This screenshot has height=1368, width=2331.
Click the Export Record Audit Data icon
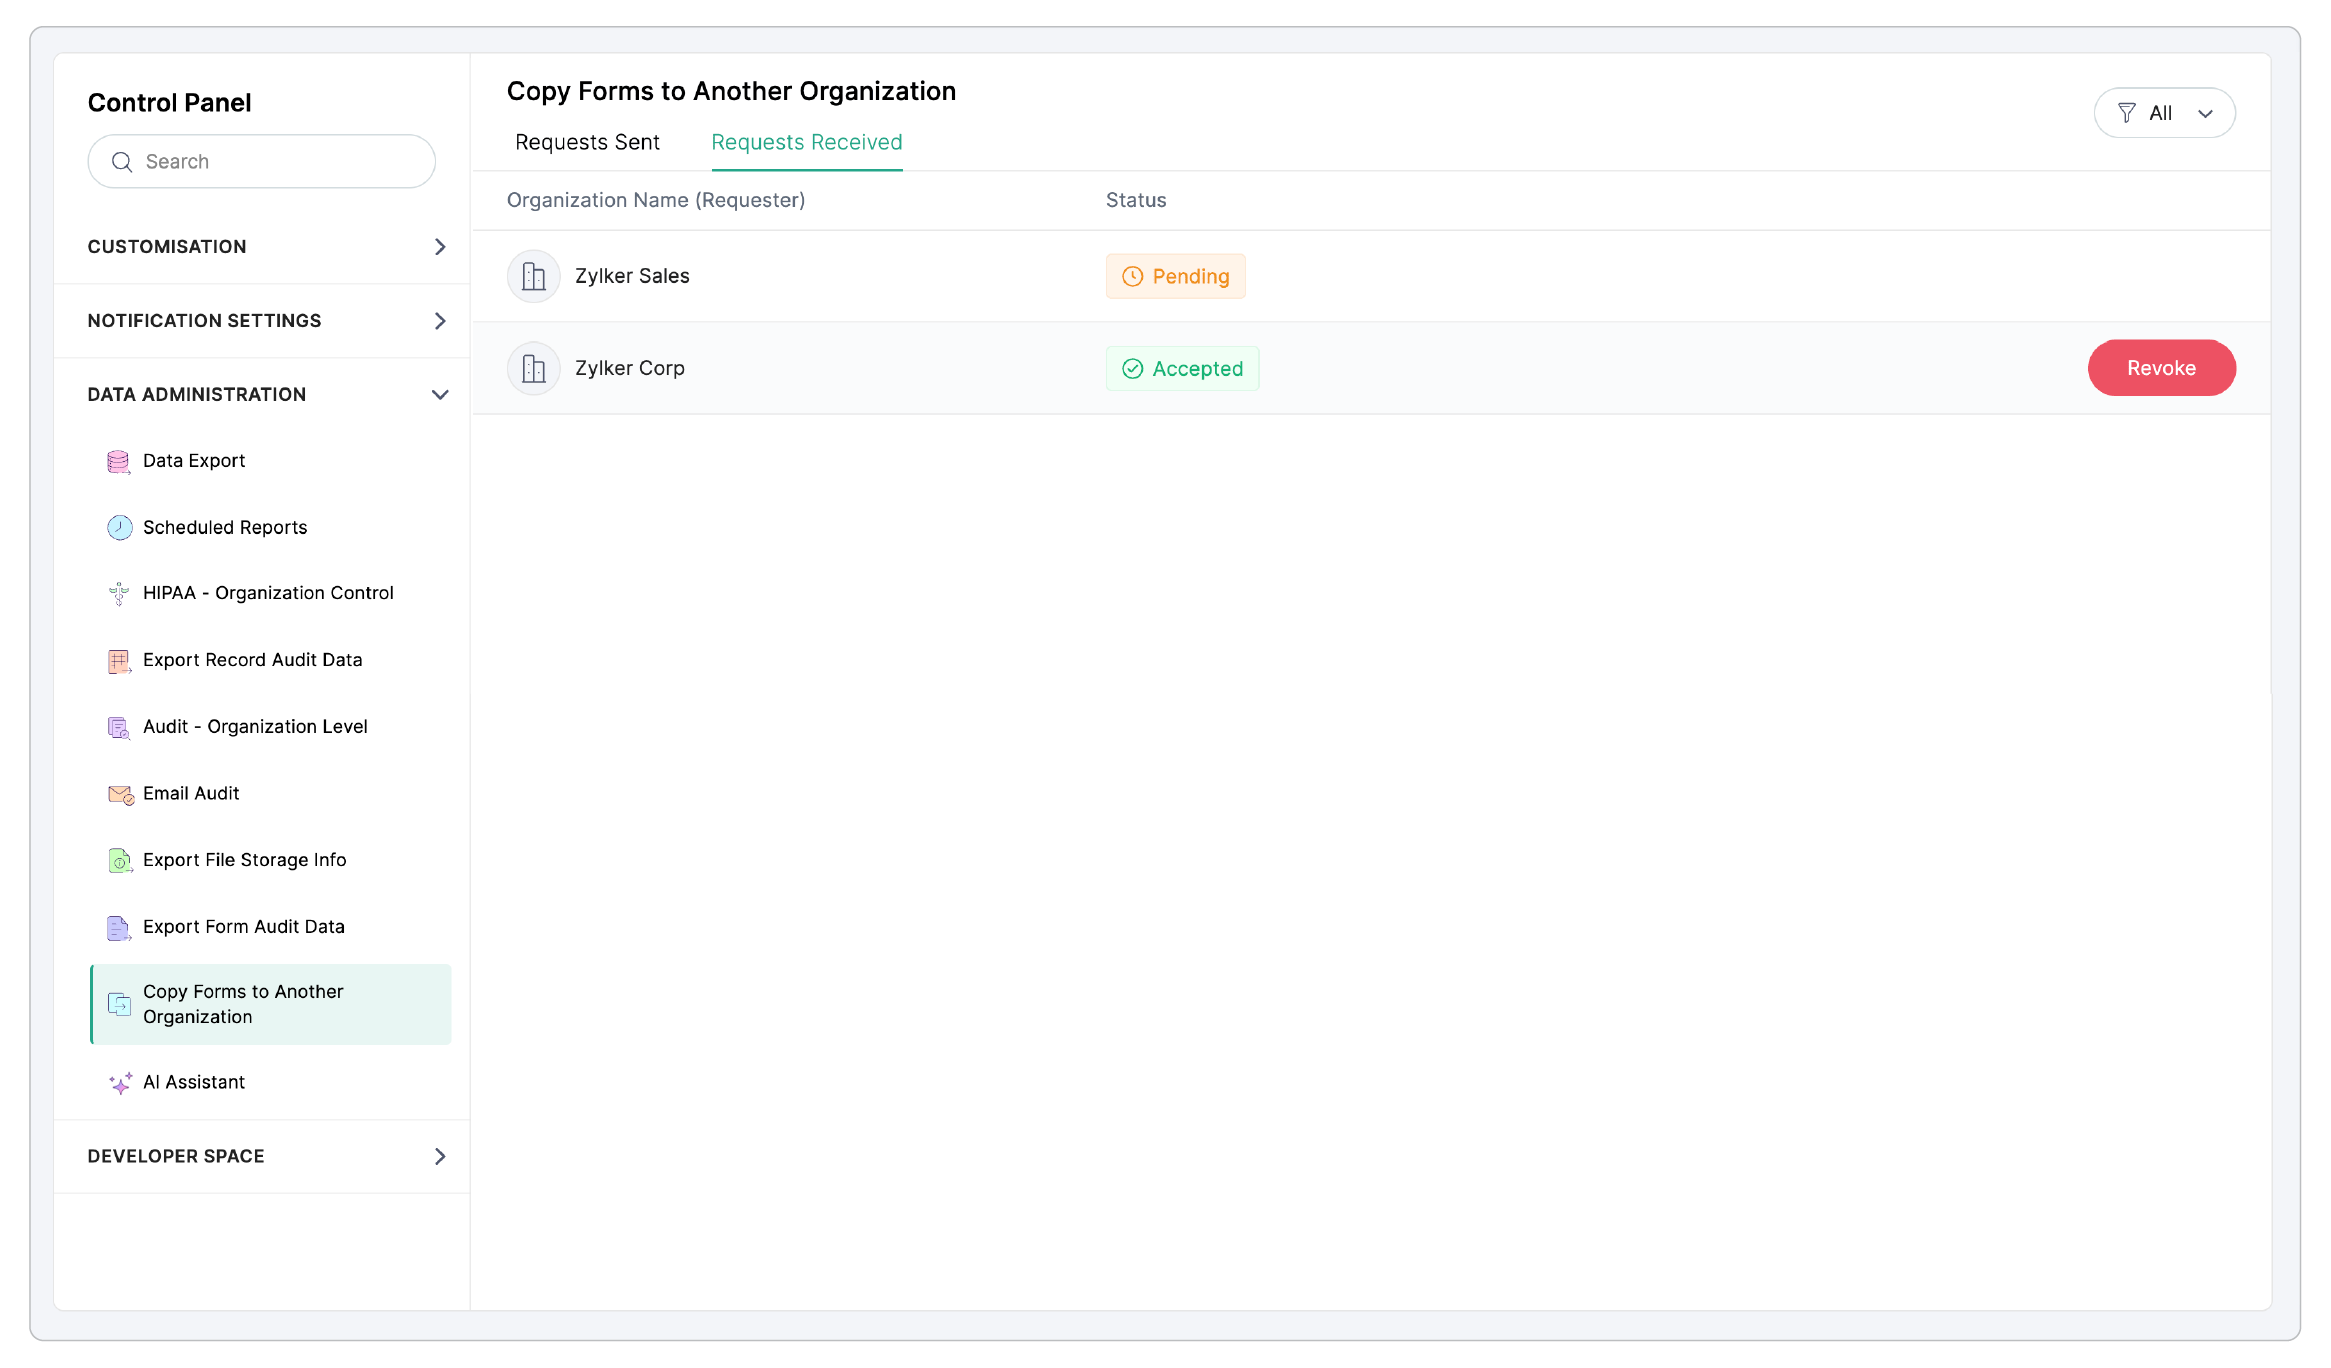(118, 661)
